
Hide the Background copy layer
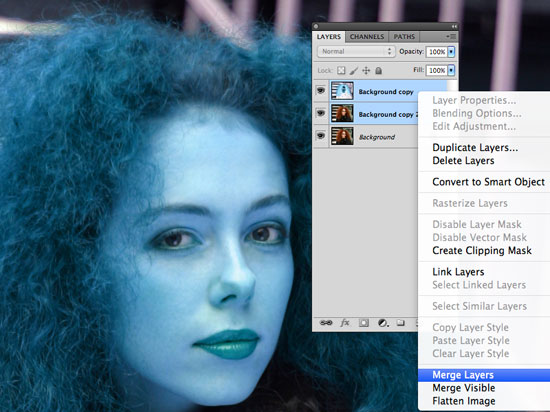321,91
